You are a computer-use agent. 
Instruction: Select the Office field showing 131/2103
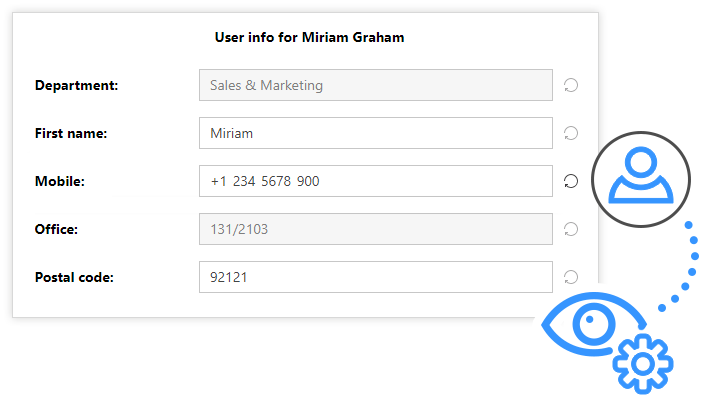point(376,229)
